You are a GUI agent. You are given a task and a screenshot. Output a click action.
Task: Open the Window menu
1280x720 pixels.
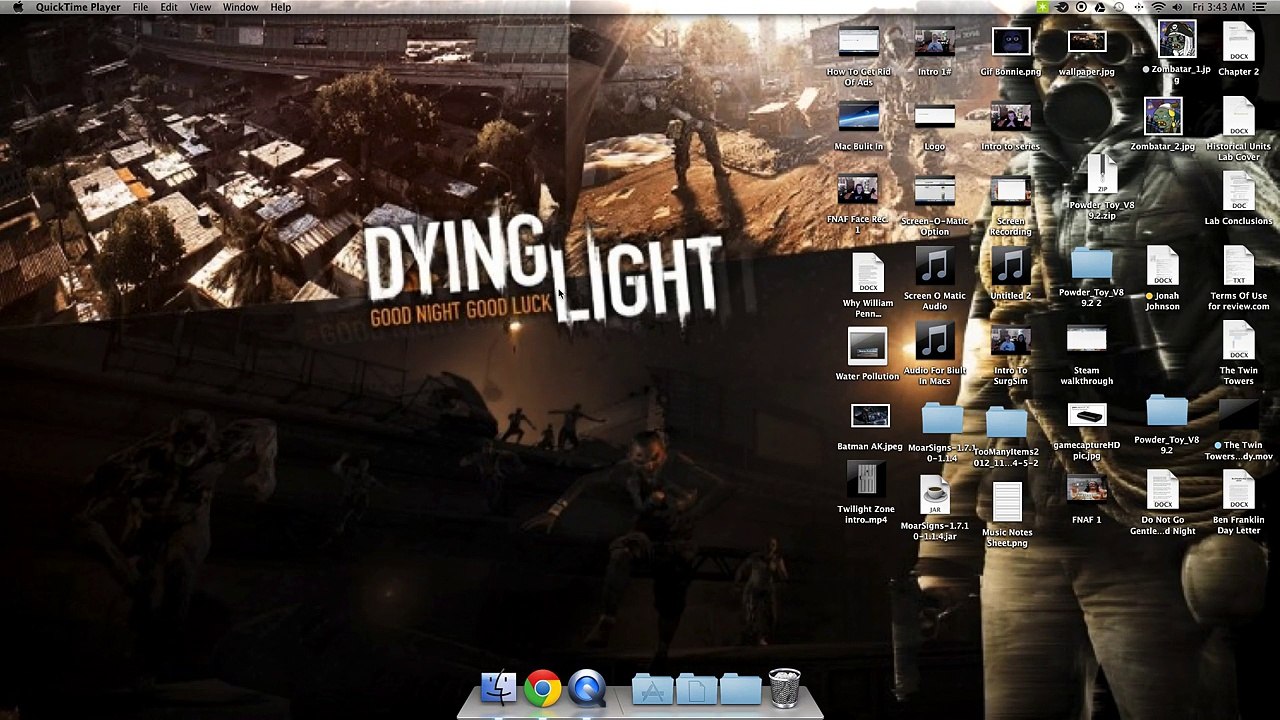point(241,7)
